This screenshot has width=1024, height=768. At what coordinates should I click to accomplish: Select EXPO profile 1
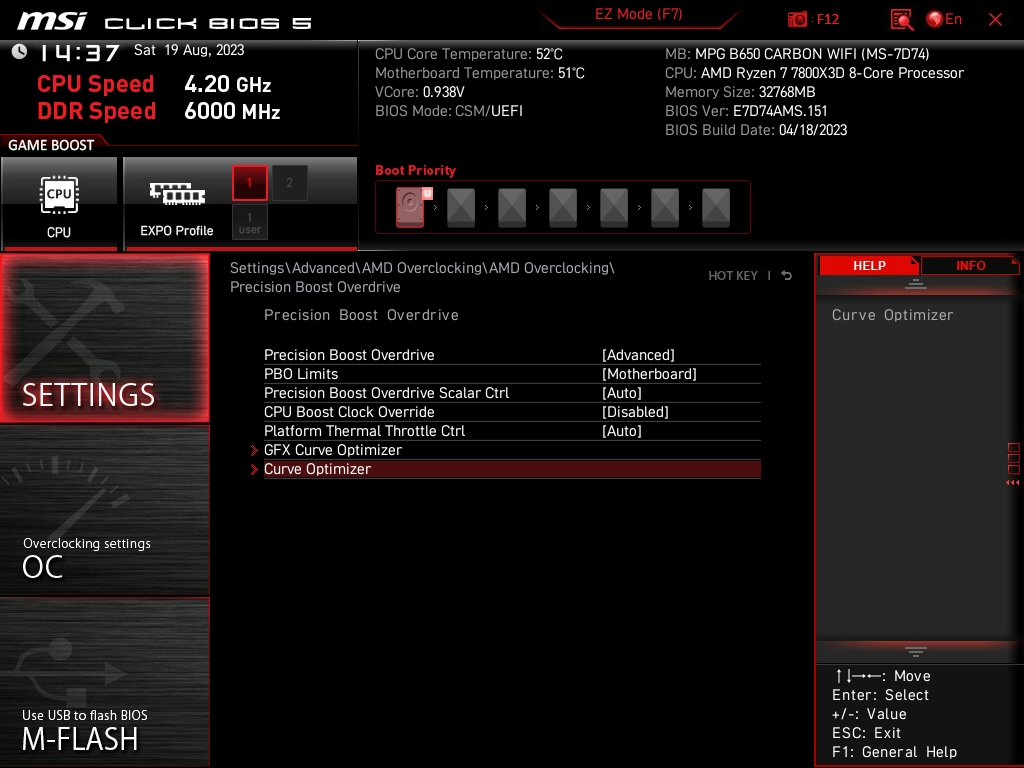pyautogui.click(x=249, y=183)
